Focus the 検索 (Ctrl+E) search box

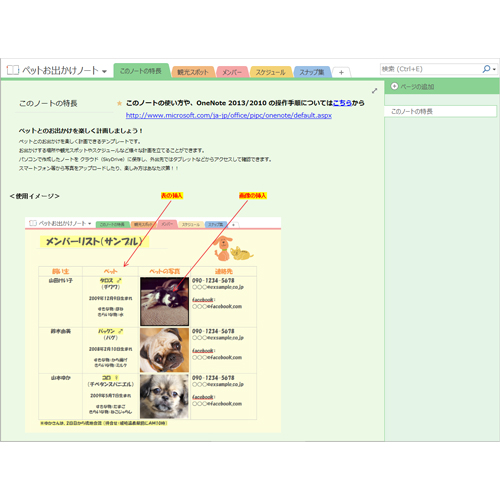(x=430, y=69)
